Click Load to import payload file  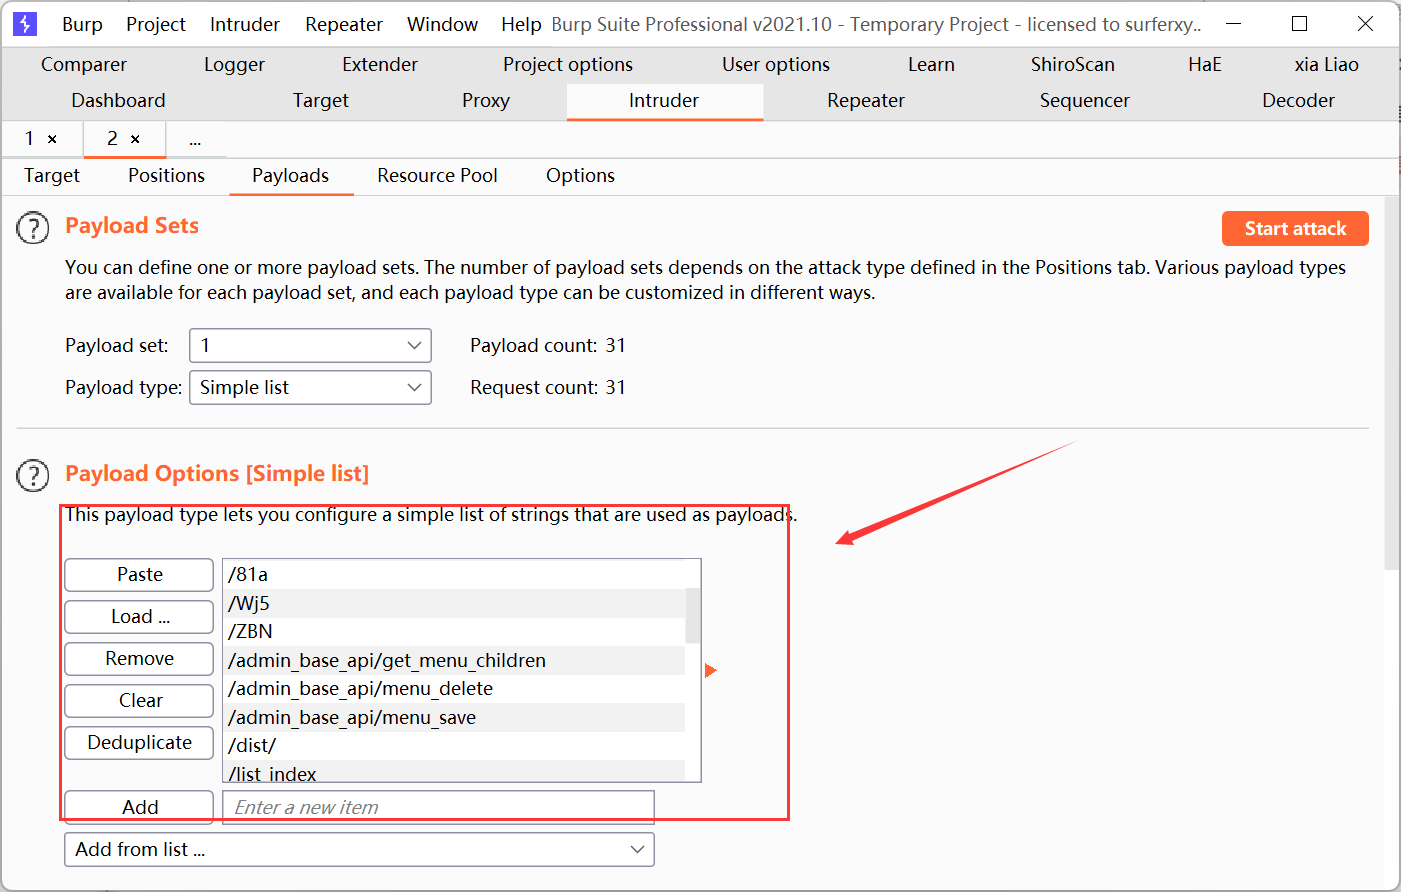click(x=139, y=616)
